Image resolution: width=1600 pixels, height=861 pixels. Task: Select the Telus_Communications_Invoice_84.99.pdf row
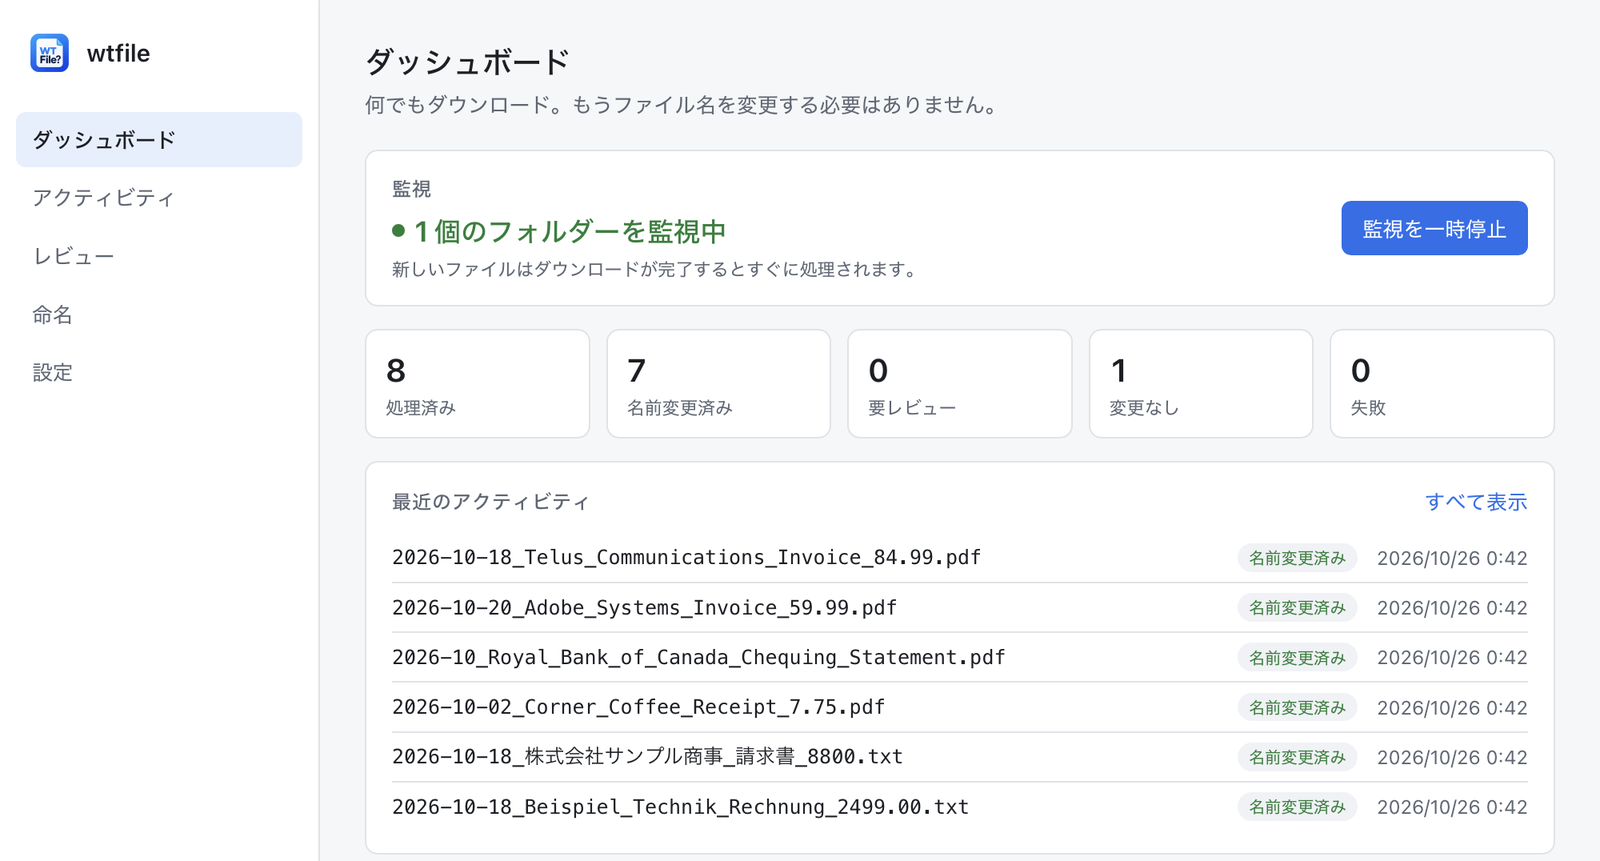coord(960,558)
